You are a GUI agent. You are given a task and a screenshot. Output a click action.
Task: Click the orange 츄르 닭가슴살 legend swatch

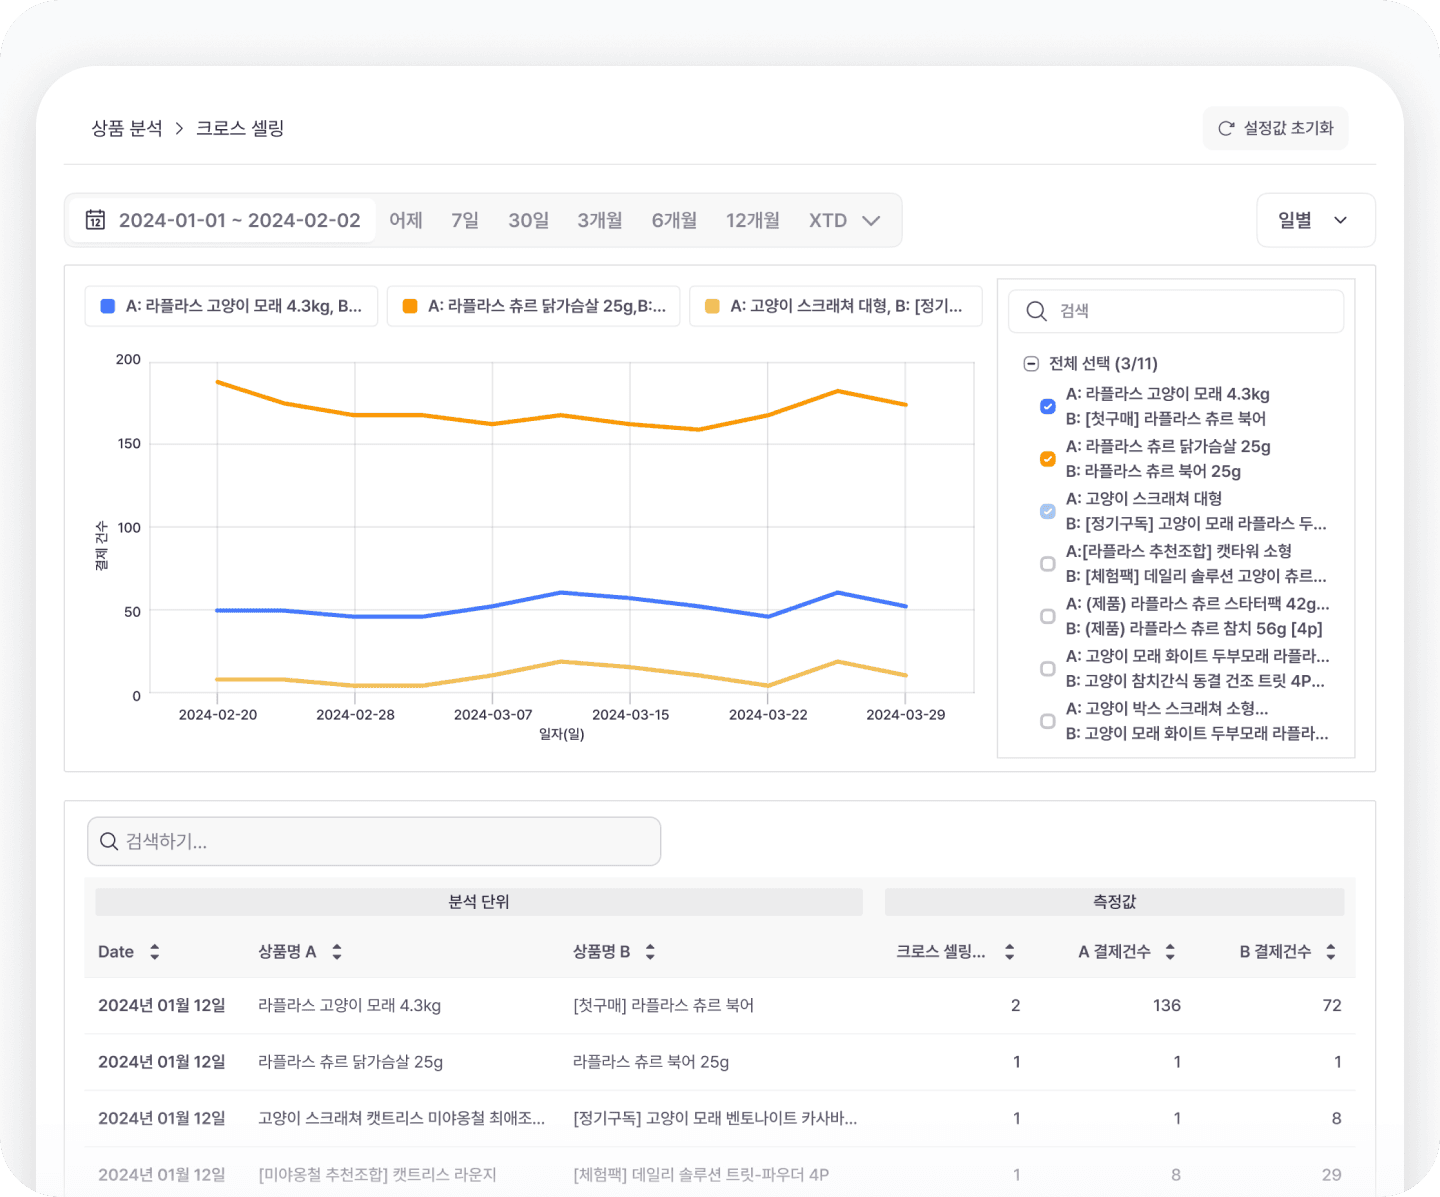click(409, 307)
